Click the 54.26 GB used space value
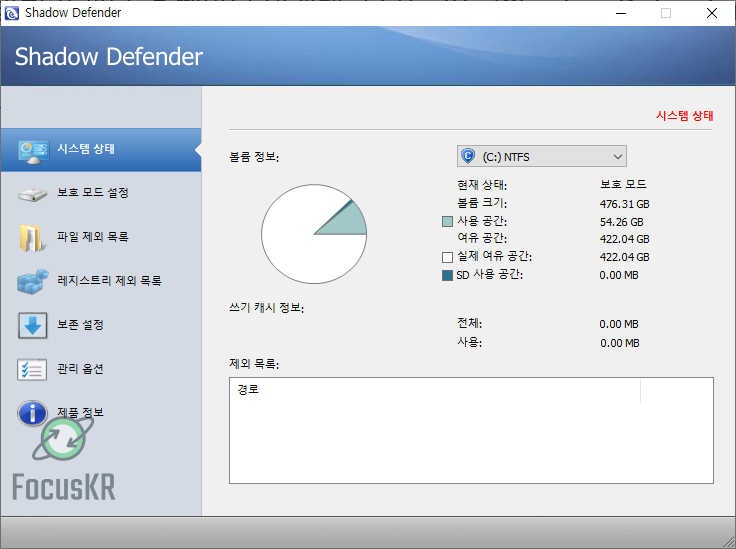Screen dimensions: 736x549 click(x=621, y=222)
